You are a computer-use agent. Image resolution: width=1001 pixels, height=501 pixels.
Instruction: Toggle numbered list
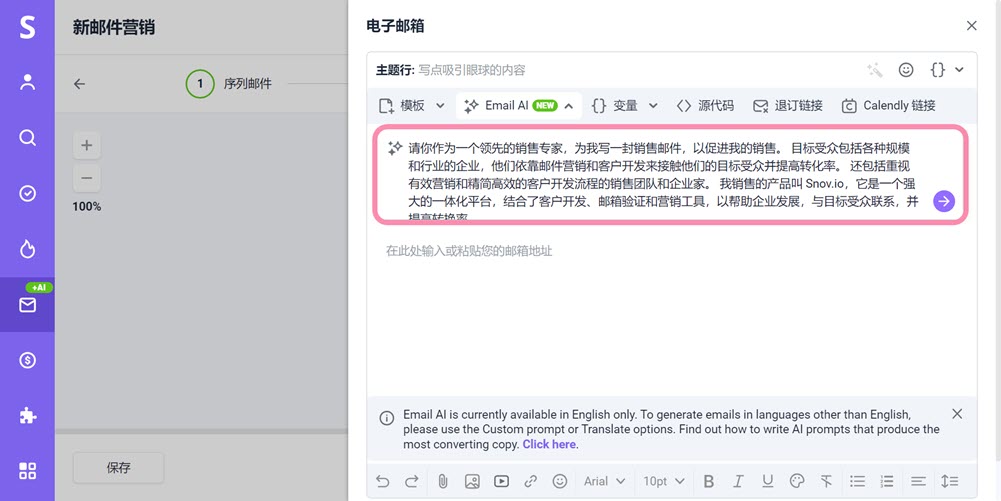[x=887, y=481]
